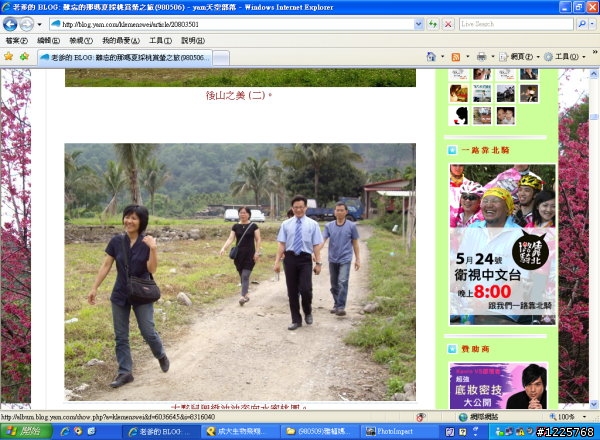Open the 編輯(E) Edit menu

pos(48,40)
